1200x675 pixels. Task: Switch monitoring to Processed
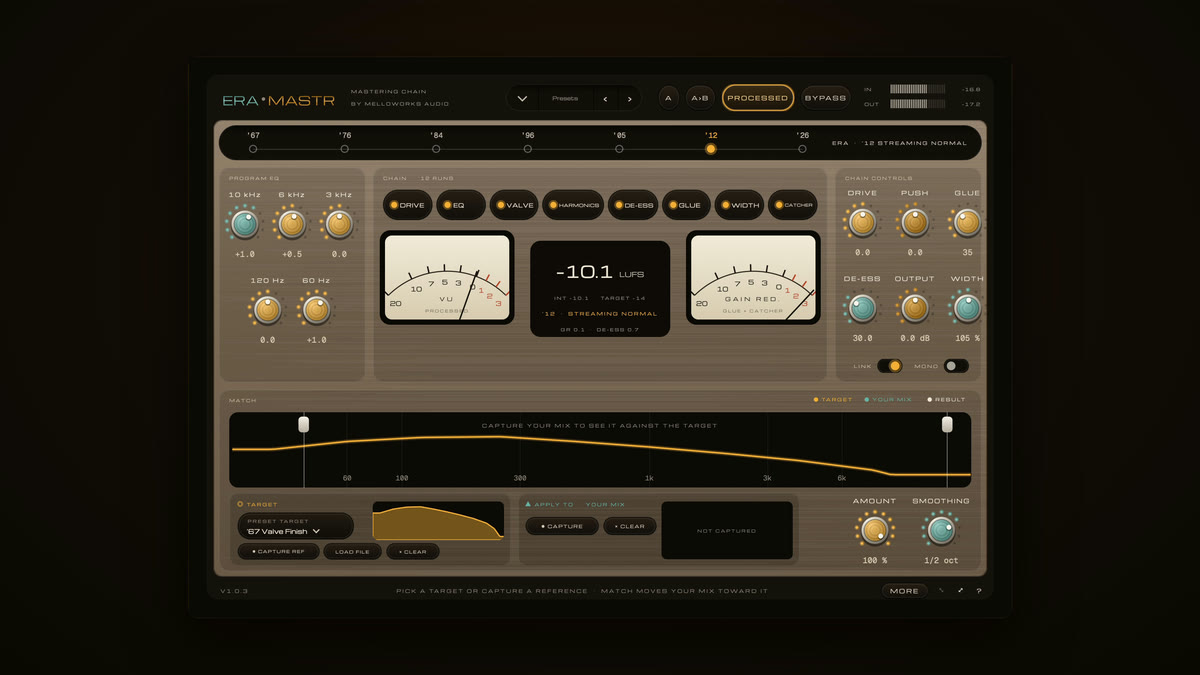click(758, 98)
